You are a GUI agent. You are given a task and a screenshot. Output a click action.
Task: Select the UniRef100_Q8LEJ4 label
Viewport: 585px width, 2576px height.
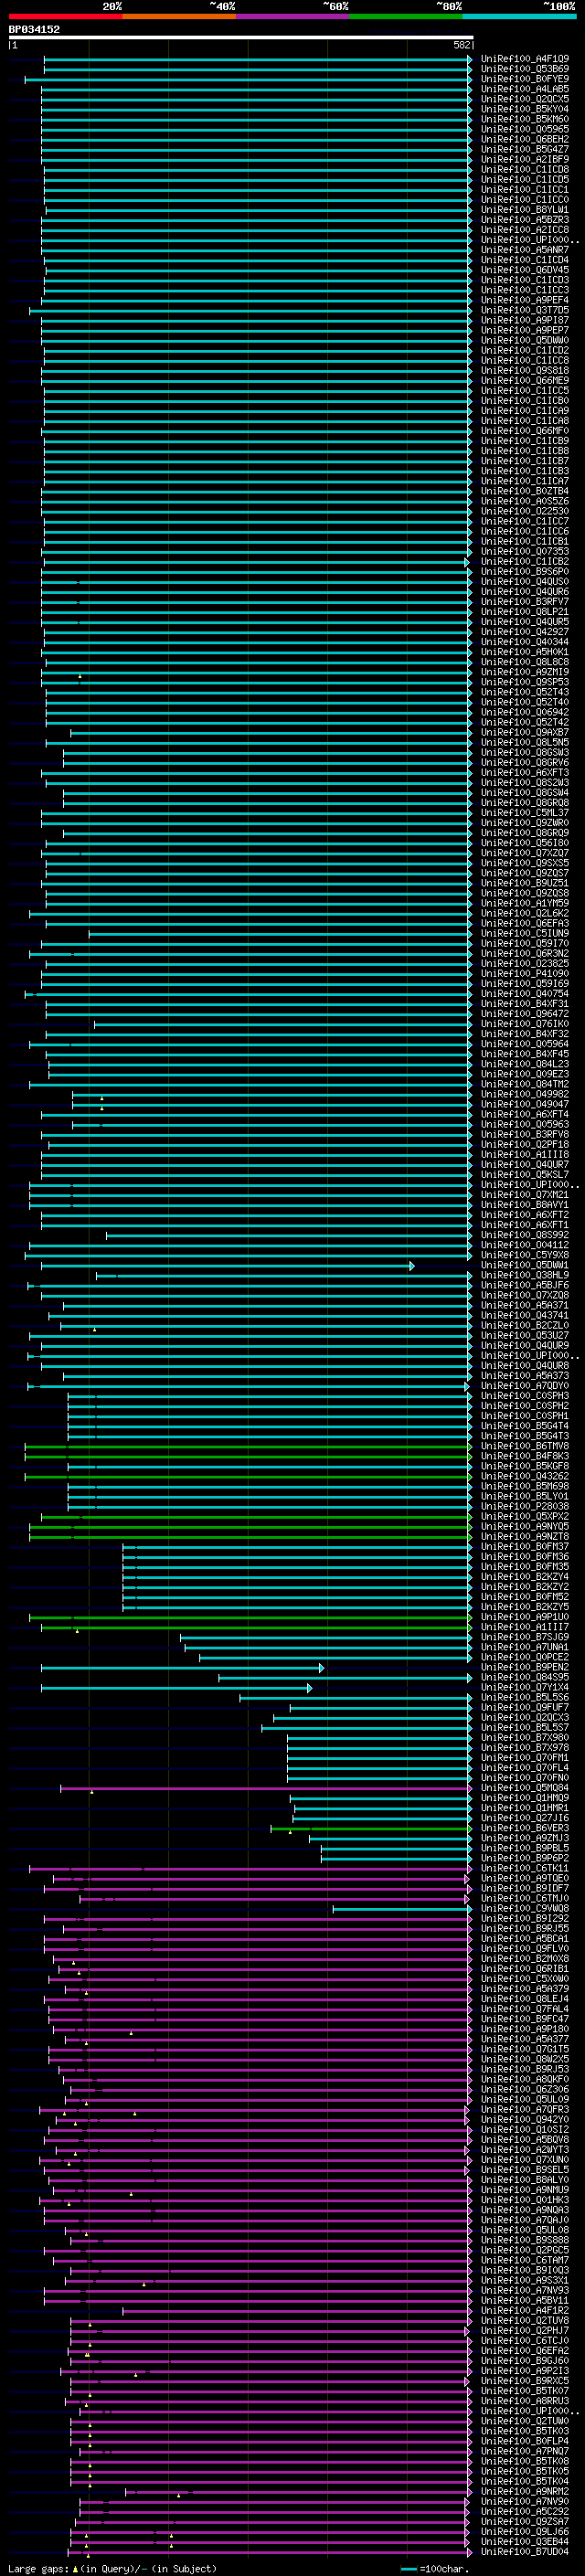525,1999
